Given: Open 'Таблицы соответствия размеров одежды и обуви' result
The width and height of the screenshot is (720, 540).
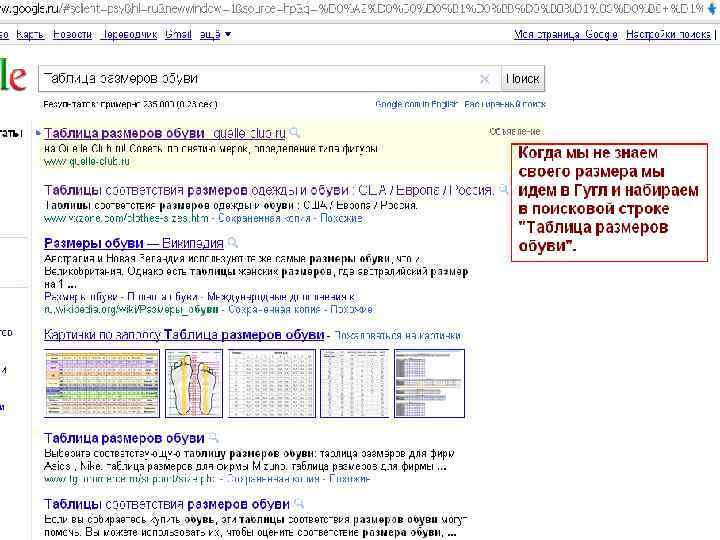Looking at the screenshot, I should pos(269,190).
